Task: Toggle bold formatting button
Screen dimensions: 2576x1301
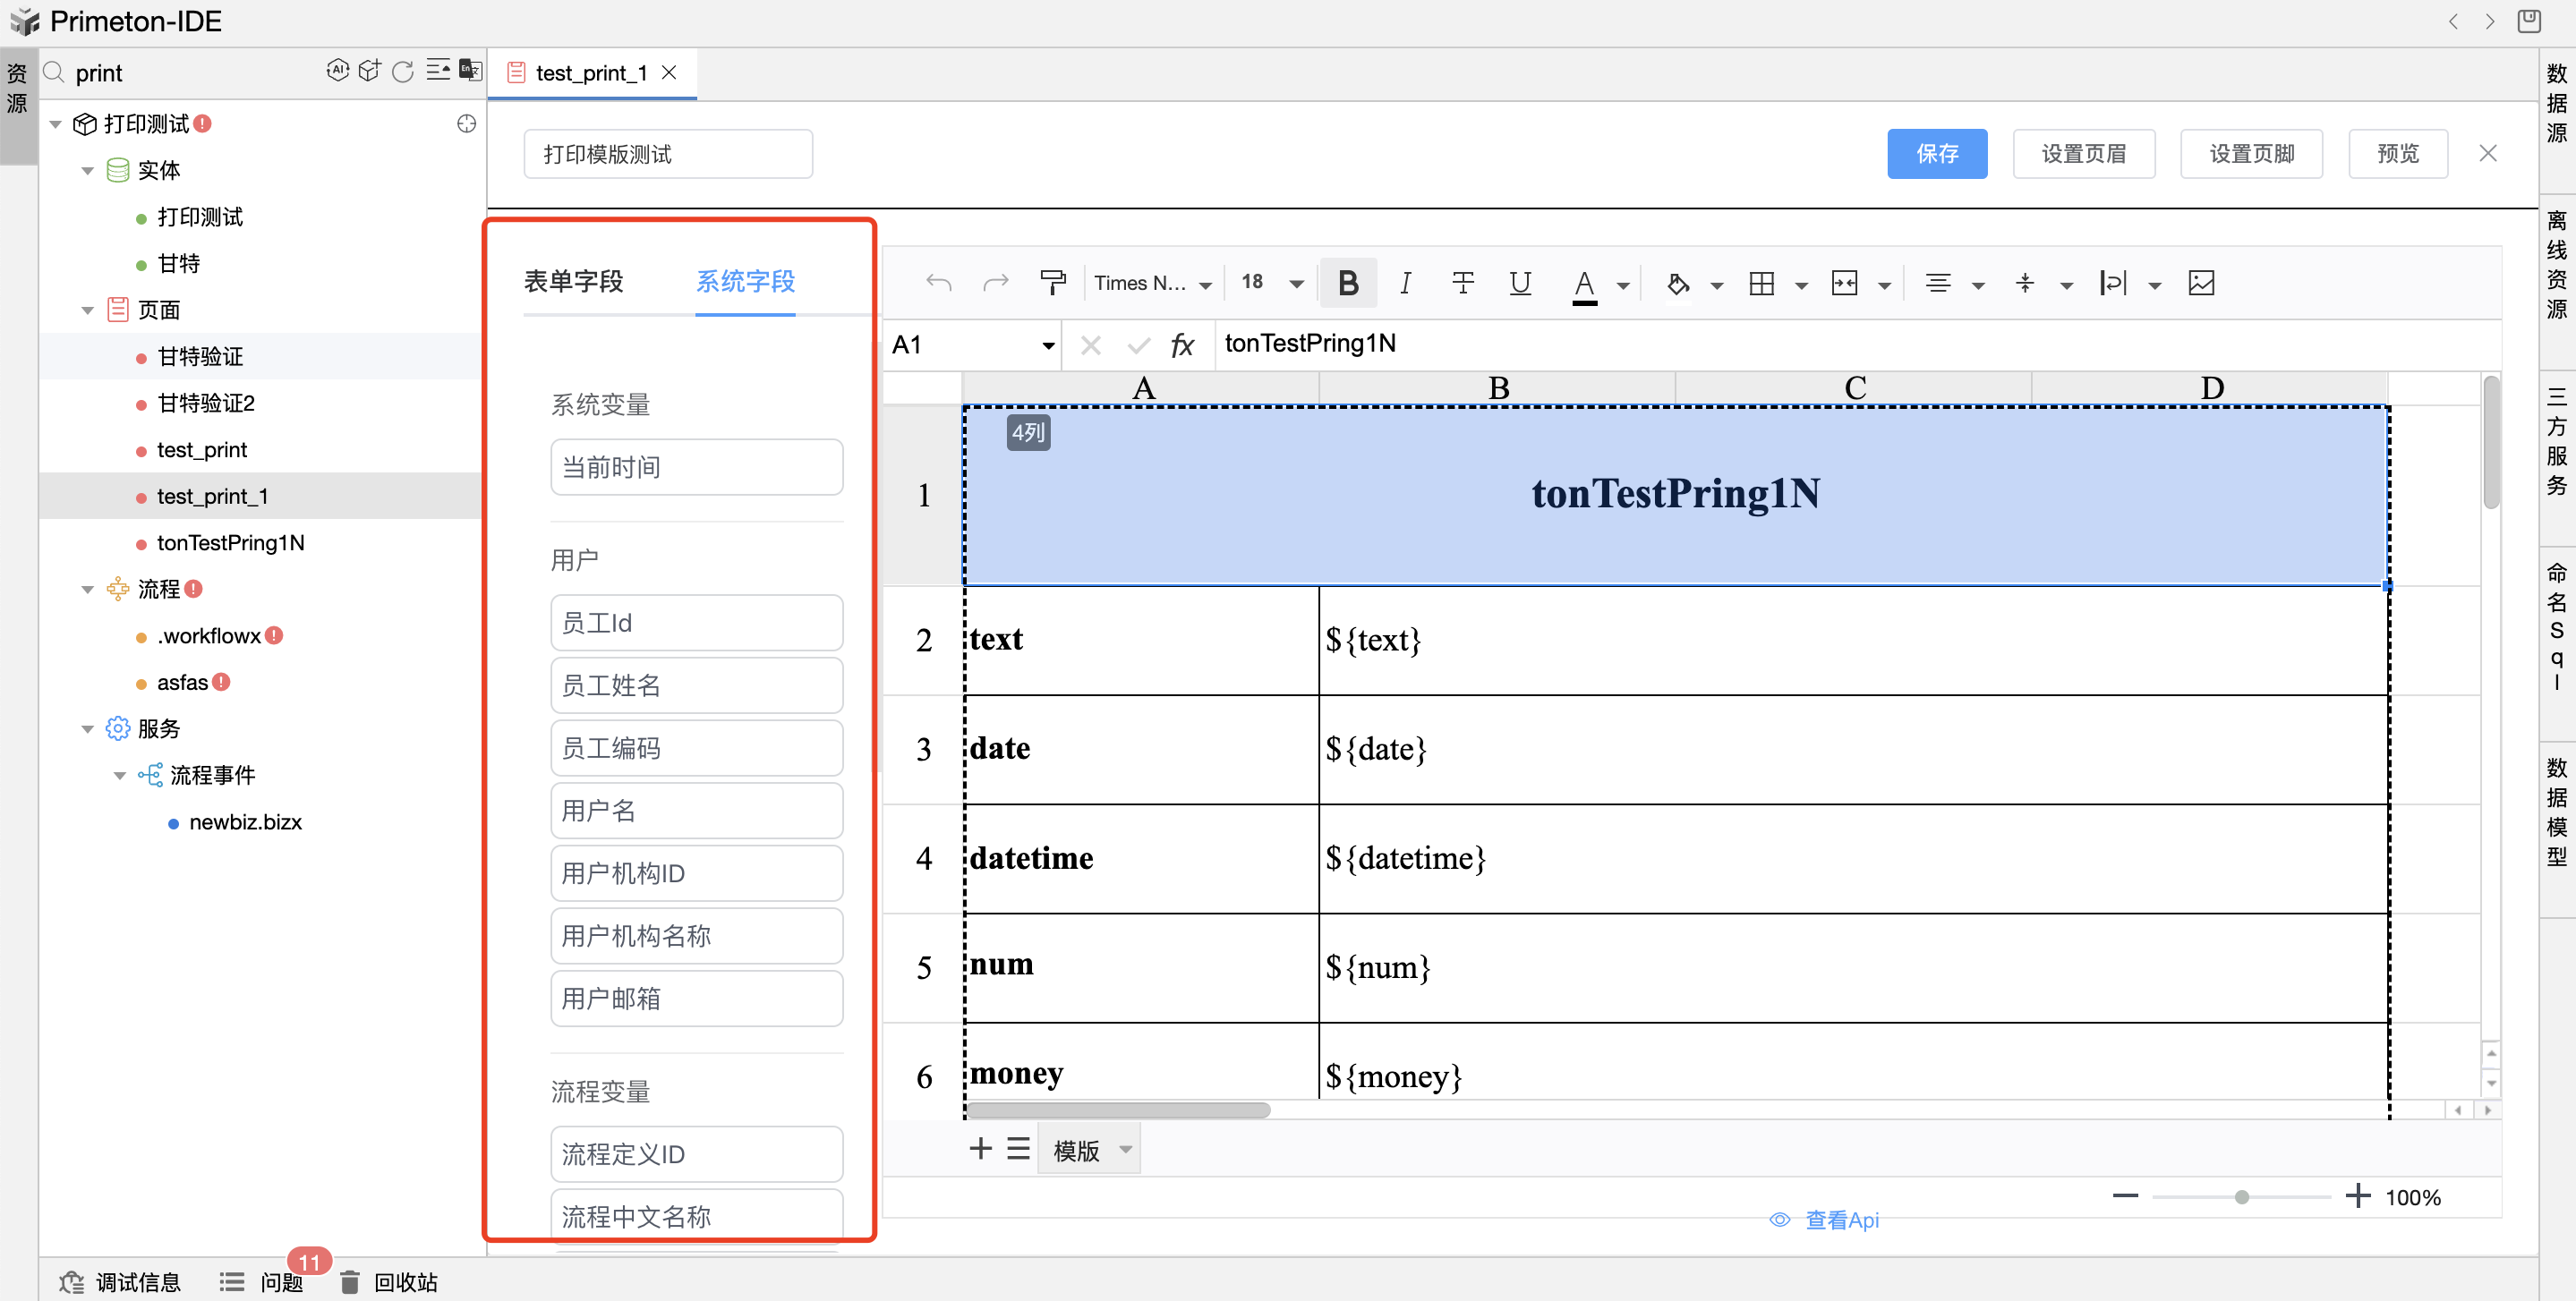Action: click(1347, 283)
